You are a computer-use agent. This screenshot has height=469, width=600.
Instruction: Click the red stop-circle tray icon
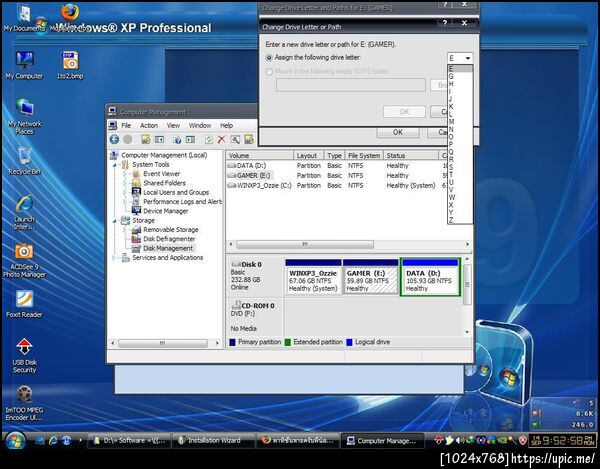523,441
